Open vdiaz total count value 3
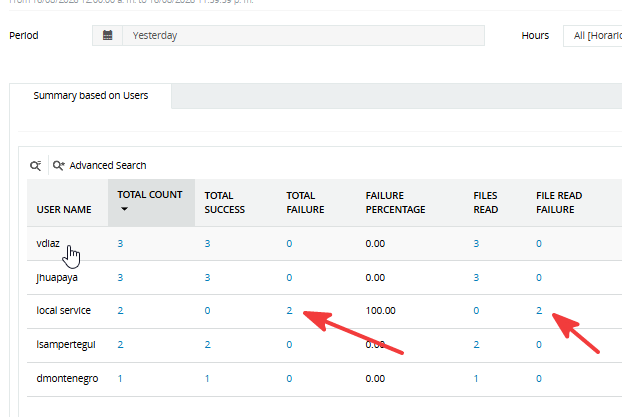622x417 pixels. pyautogui.click(x=120, y=244)
